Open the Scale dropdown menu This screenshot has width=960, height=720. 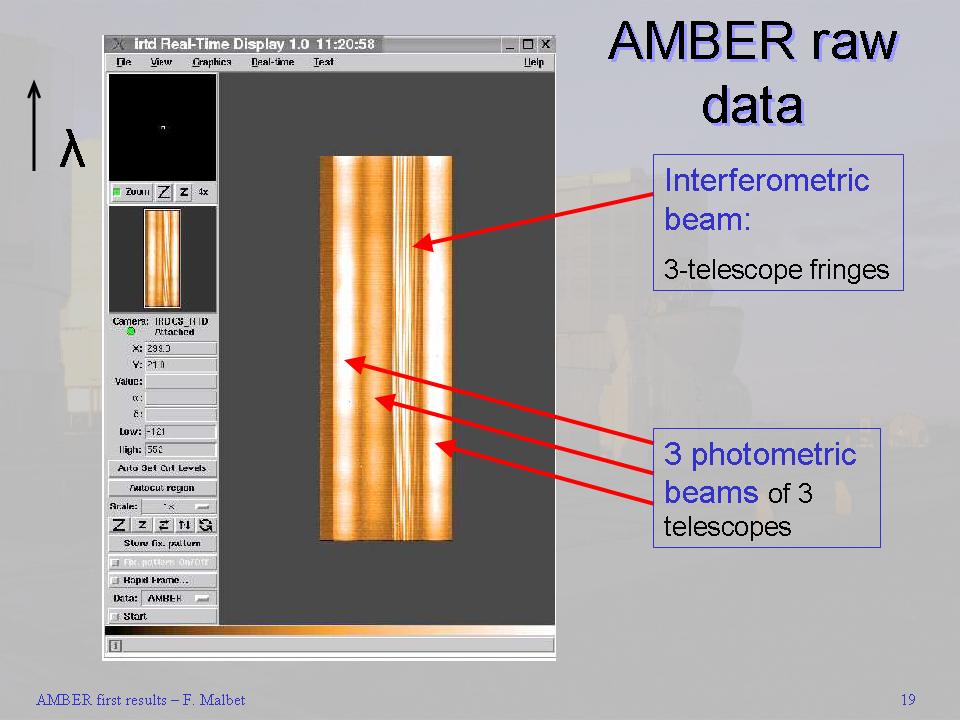pos(178,507)
